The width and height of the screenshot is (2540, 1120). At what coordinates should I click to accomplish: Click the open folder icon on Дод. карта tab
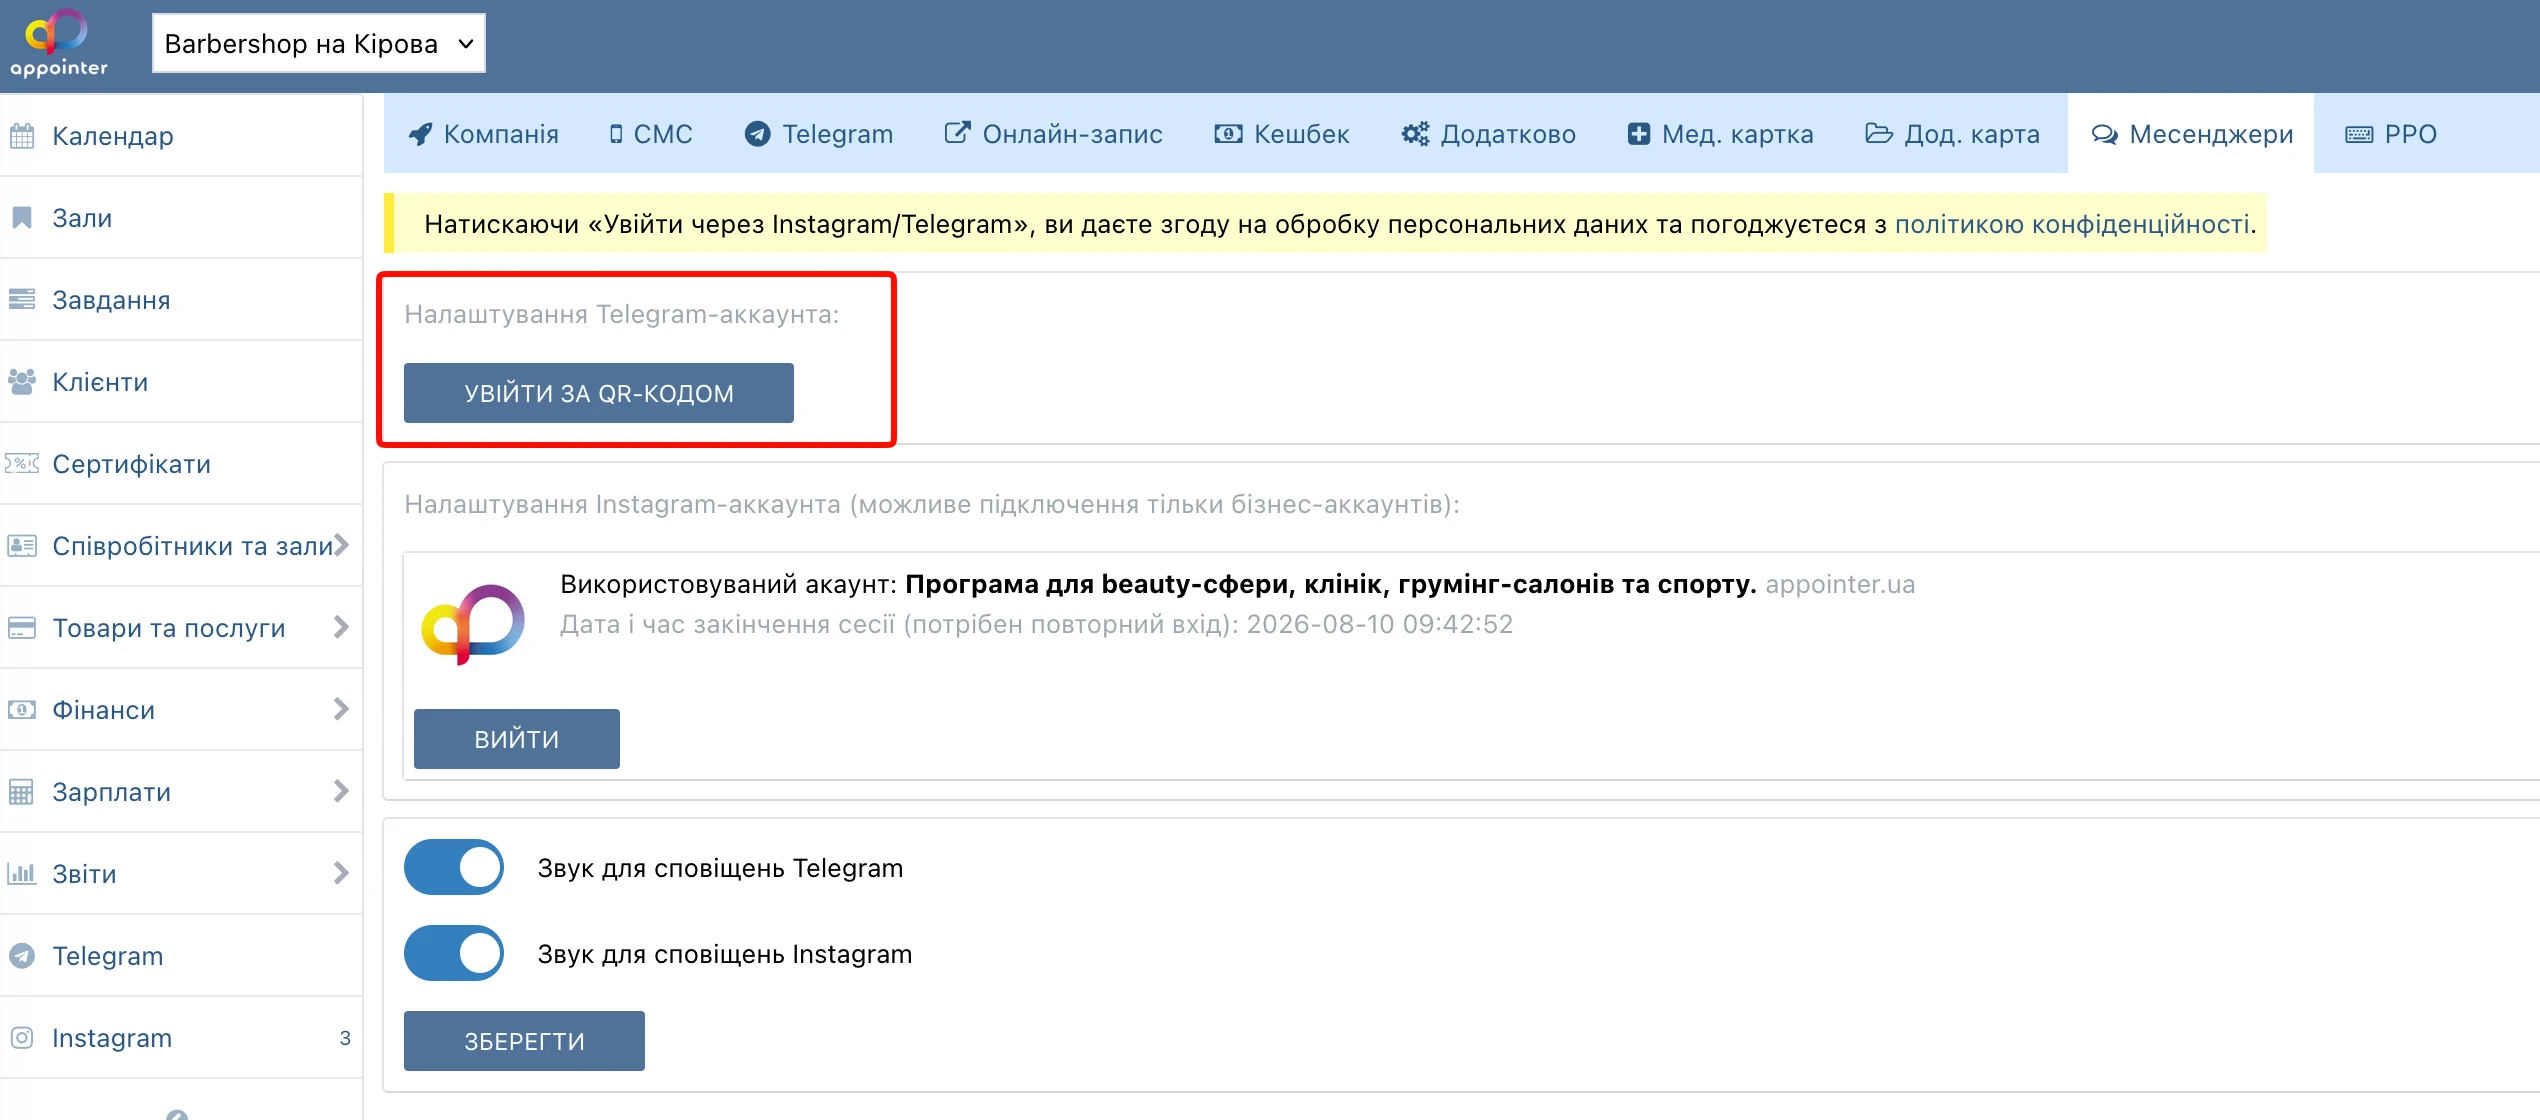[1879, 134]
